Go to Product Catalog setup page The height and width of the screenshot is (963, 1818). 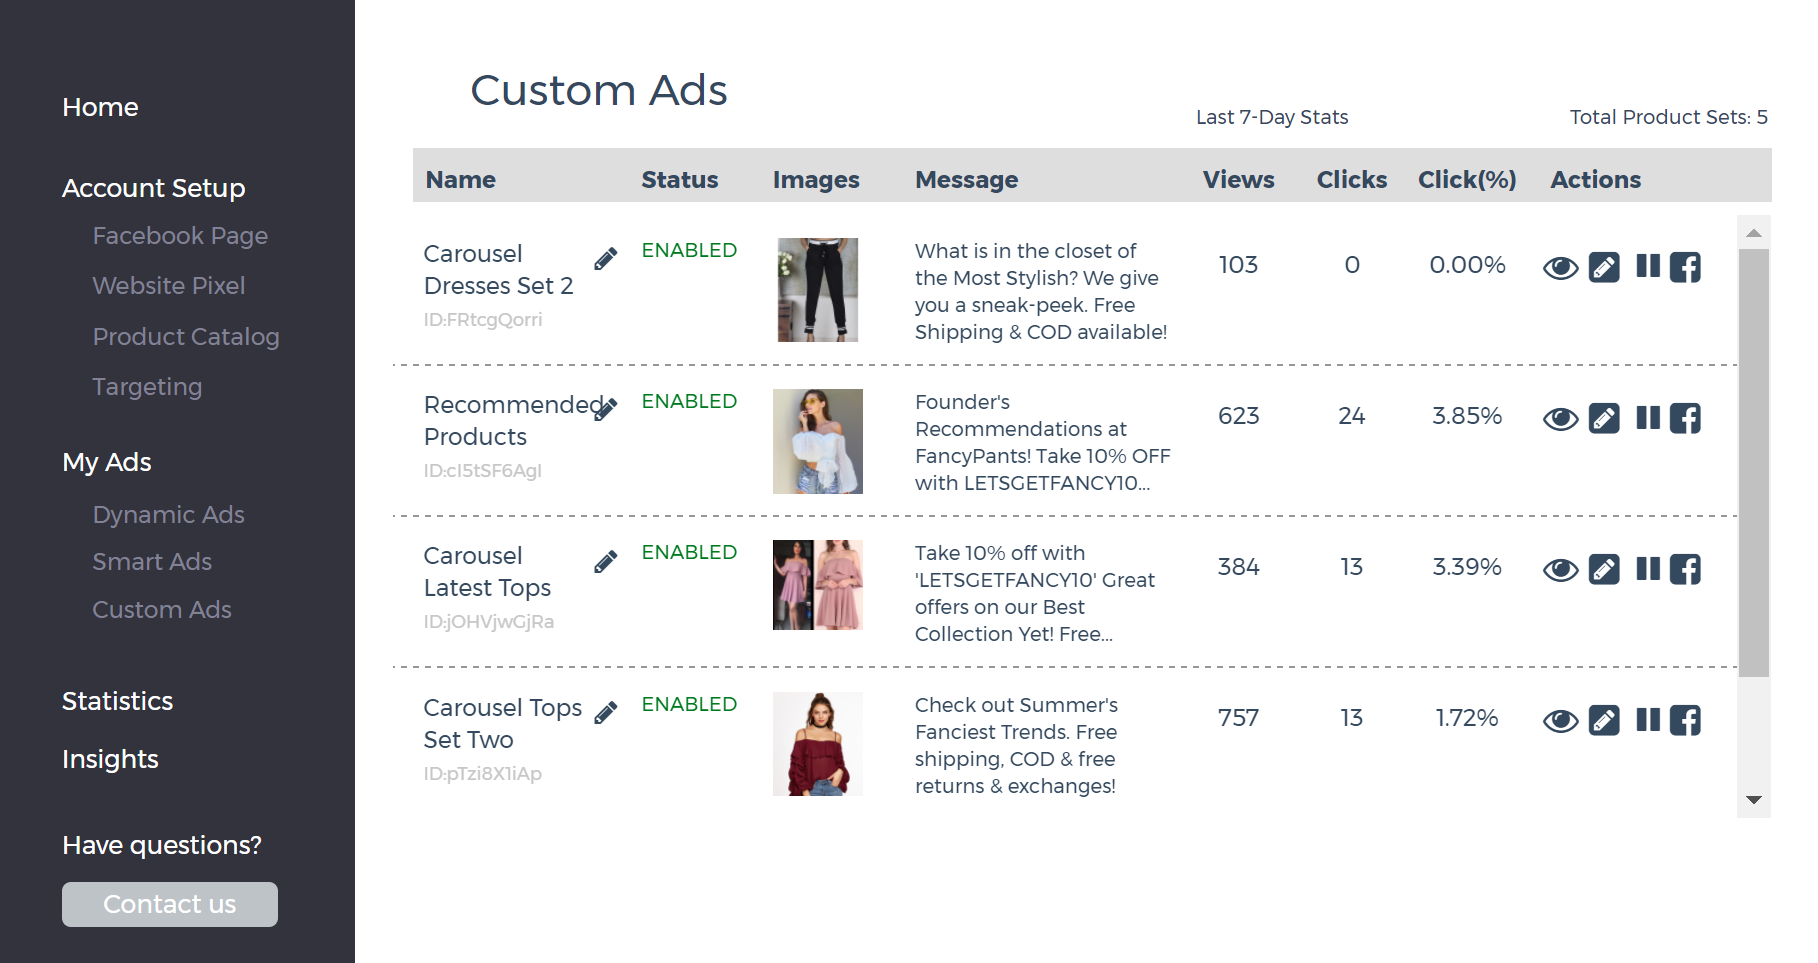185,337
